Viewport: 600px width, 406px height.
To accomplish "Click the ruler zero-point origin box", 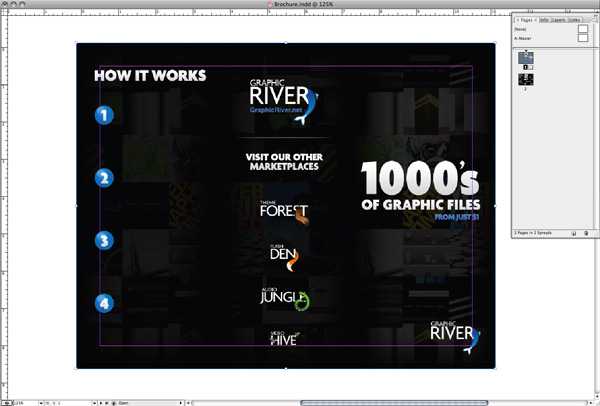I will pyautogui.click(x=4, y=11).
